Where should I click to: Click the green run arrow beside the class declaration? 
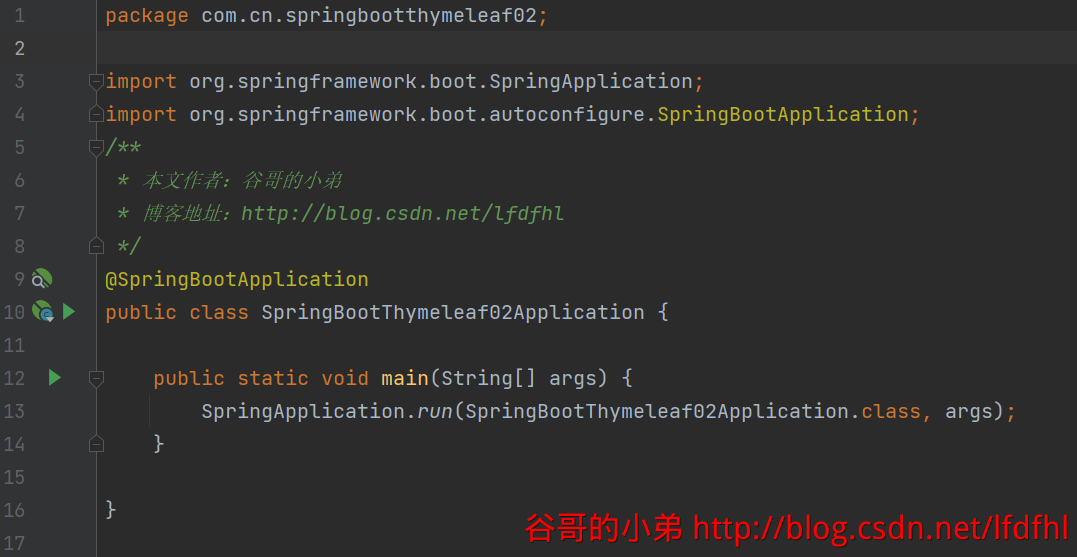click(x=69, y=312)
